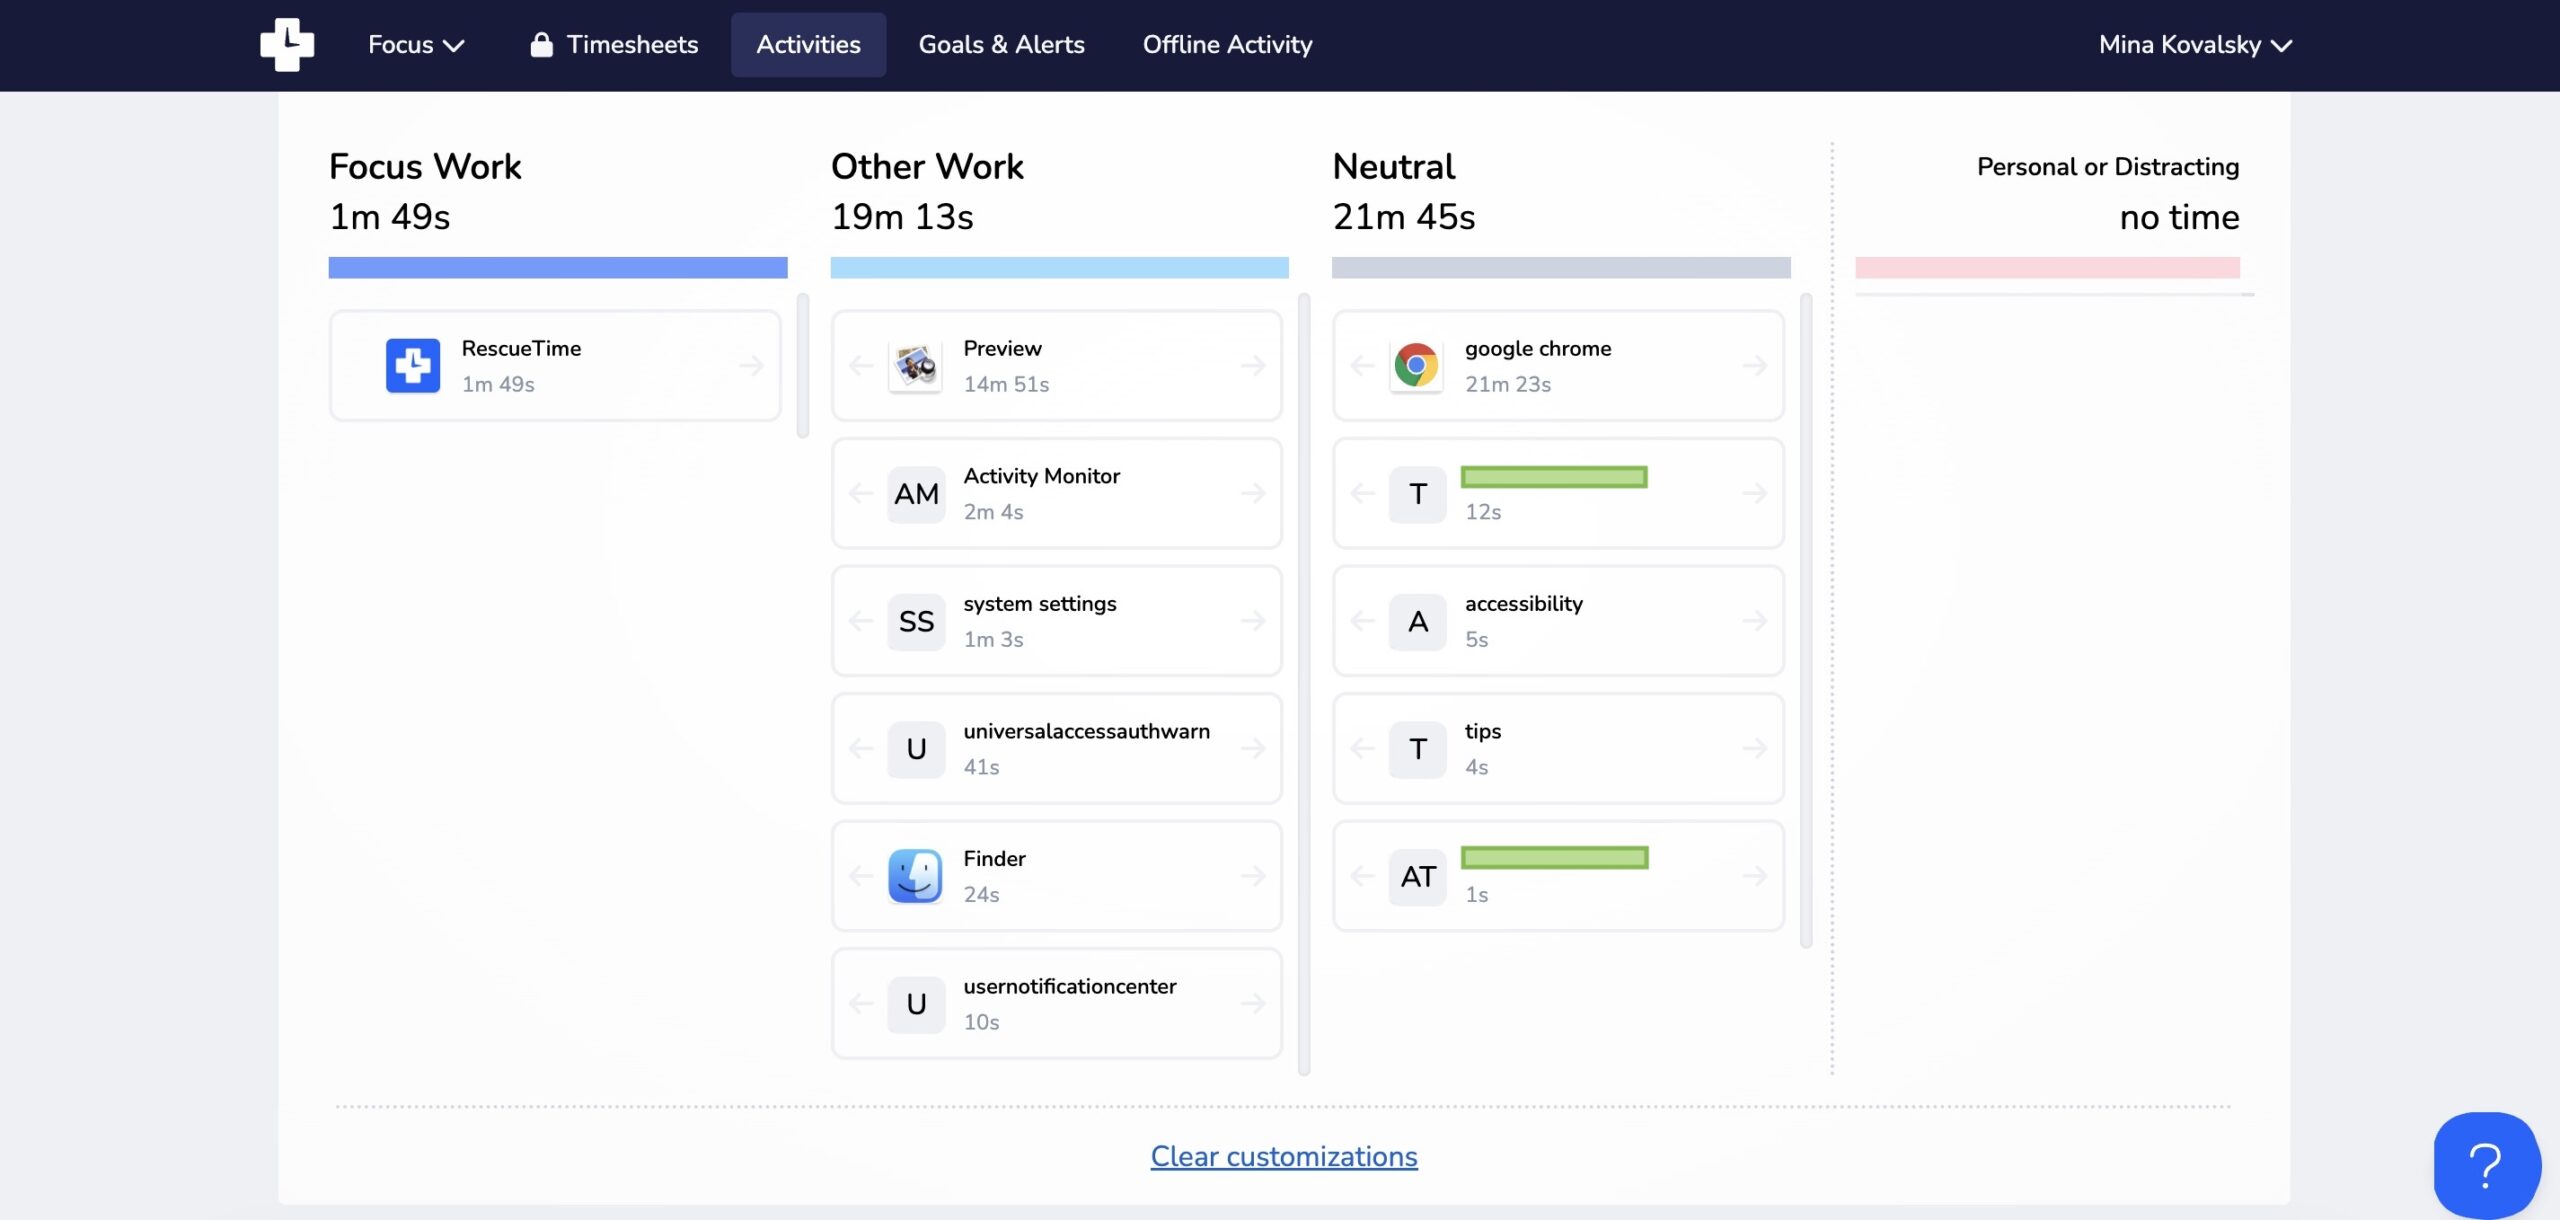Click the T icon for tips
The width and height of the screenshot is (2560, 1220).
[x=1417, y=748]
